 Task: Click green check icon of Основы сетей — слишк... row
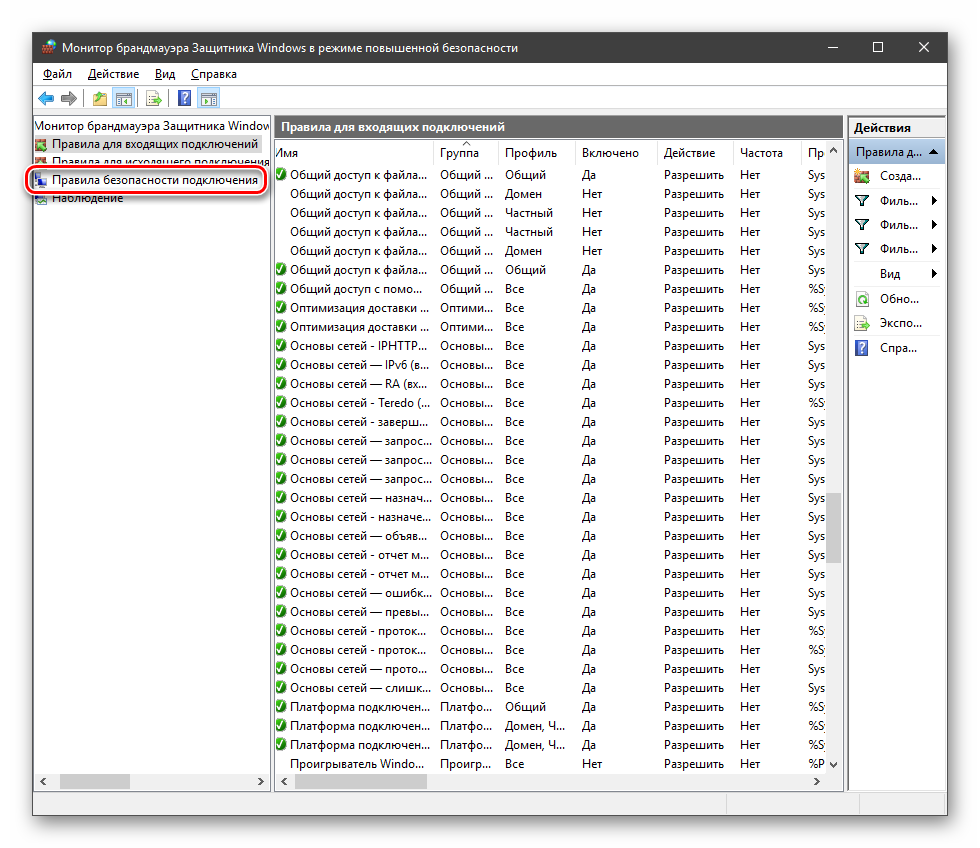(x=281, y=687)
